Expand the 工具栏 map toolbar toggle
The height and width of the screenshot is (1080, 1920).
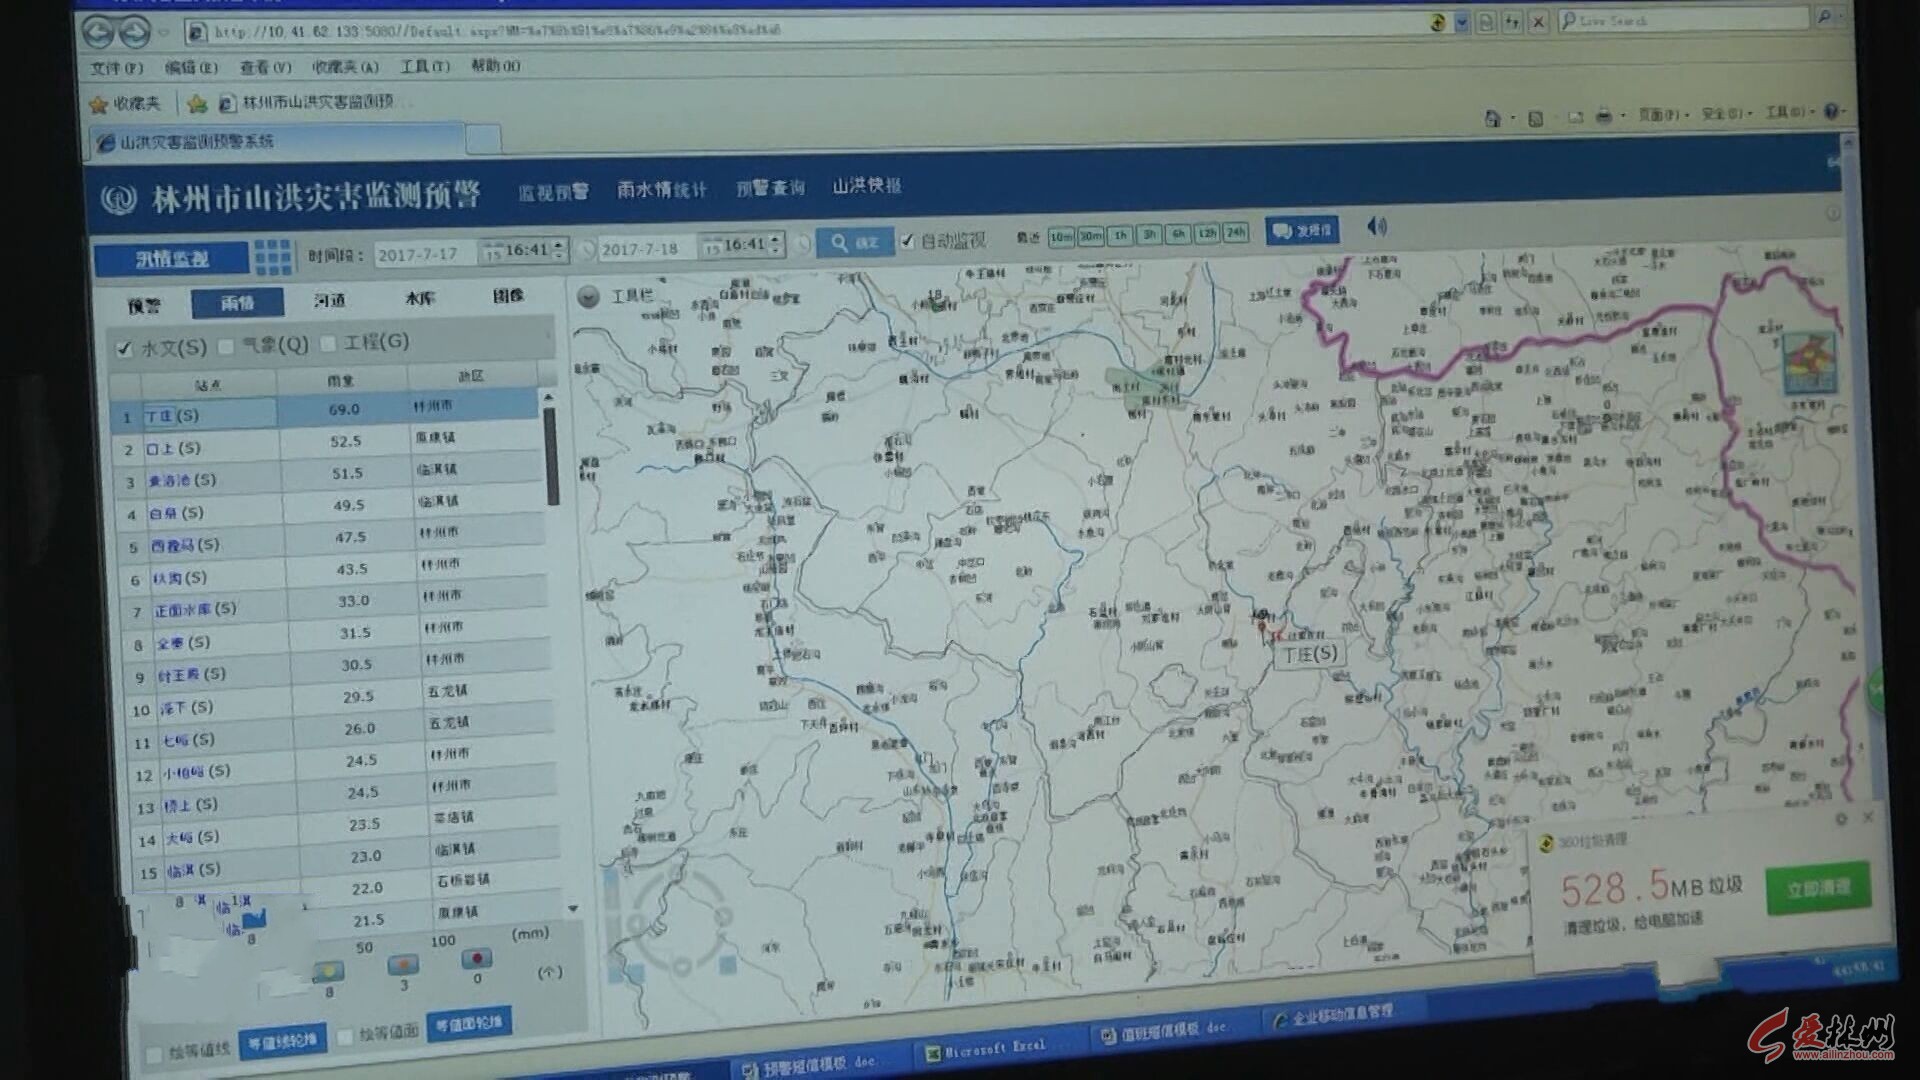(588, 297)
